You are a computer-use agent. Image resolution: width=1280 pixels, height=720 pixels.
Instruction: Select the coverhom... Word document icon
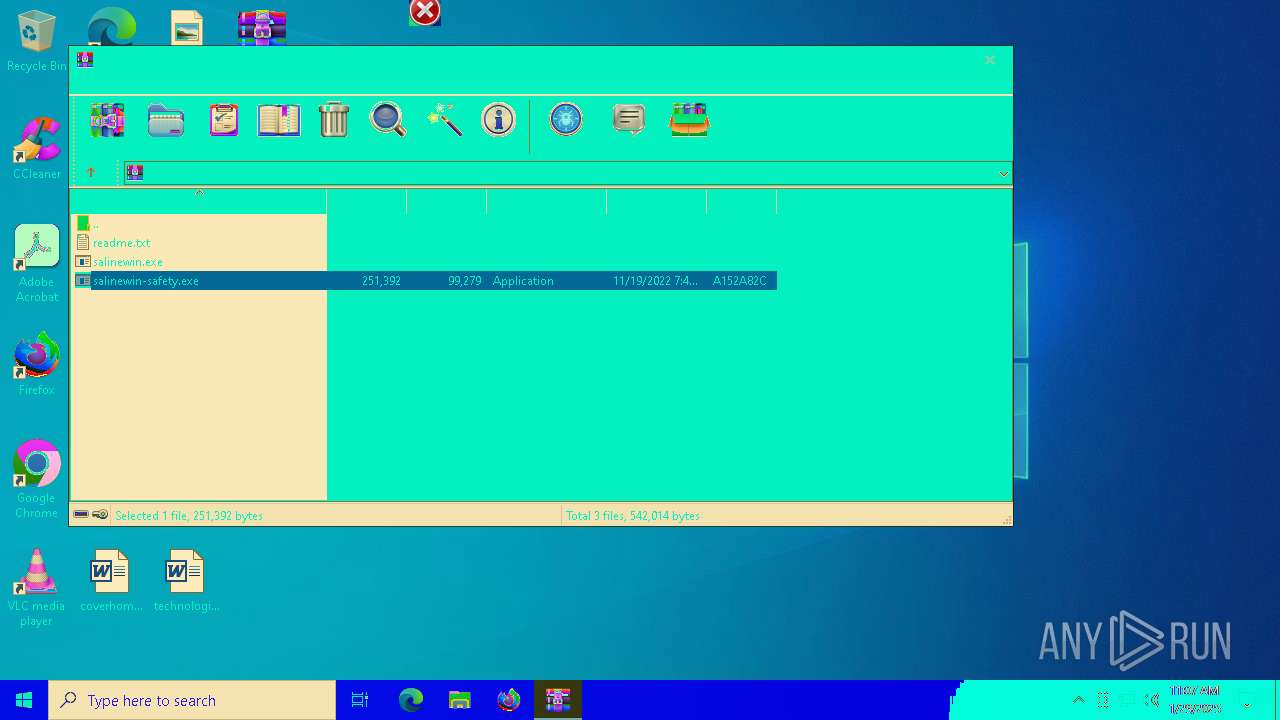click(x=111, y=580)
